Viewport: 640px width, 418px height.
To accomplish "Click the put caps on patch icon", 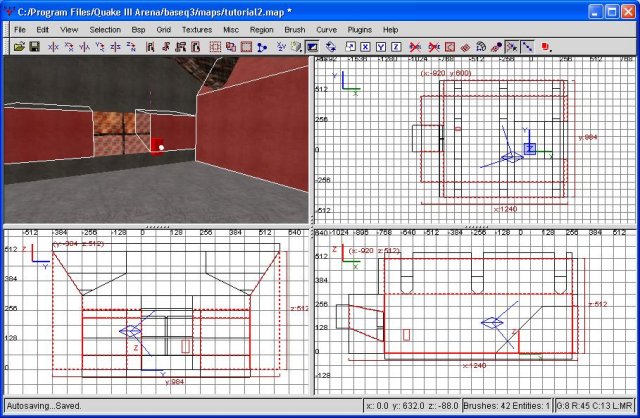I will click(x=496, y=47).
